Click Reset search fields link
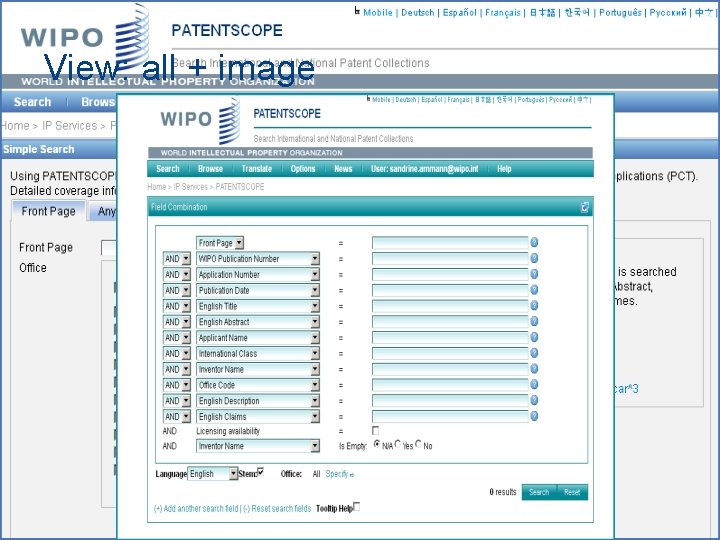 coord(277,509)
